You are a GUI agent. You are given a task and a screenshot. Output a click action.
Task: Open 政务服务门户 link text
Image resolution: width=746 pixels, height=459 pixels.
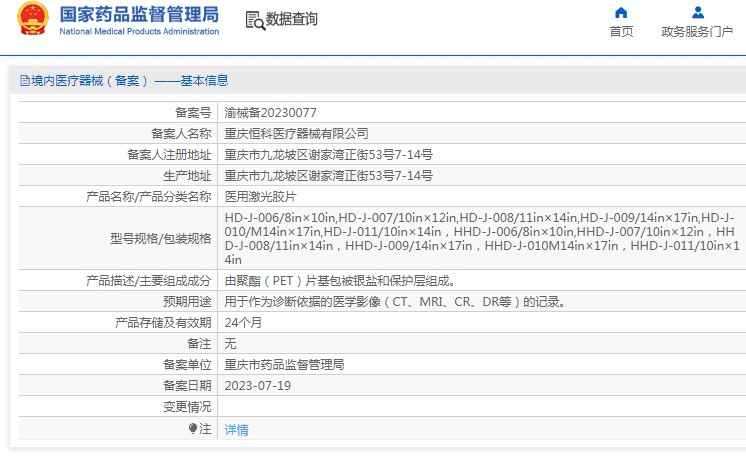pos(697,31)
